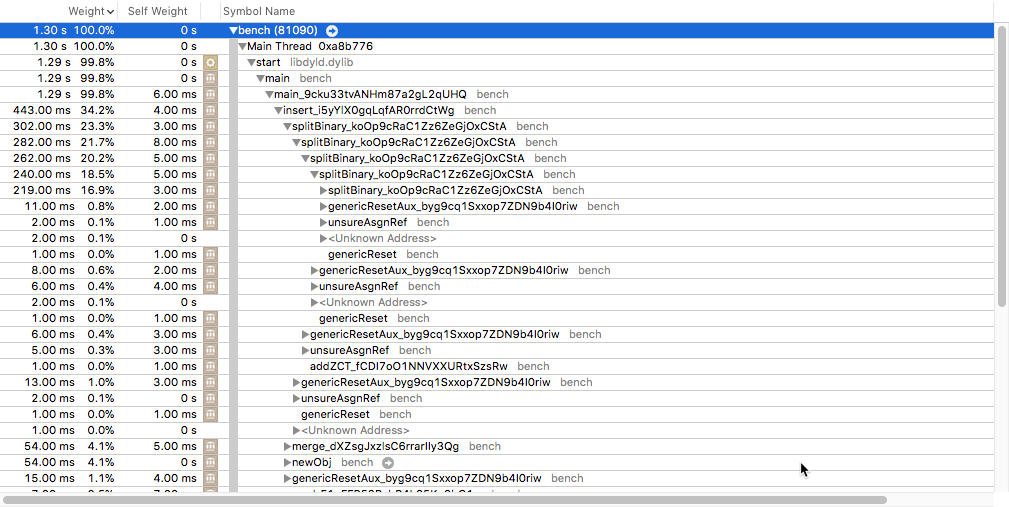
Task: Click the libdyld.dylib library label
Action: 322,62
